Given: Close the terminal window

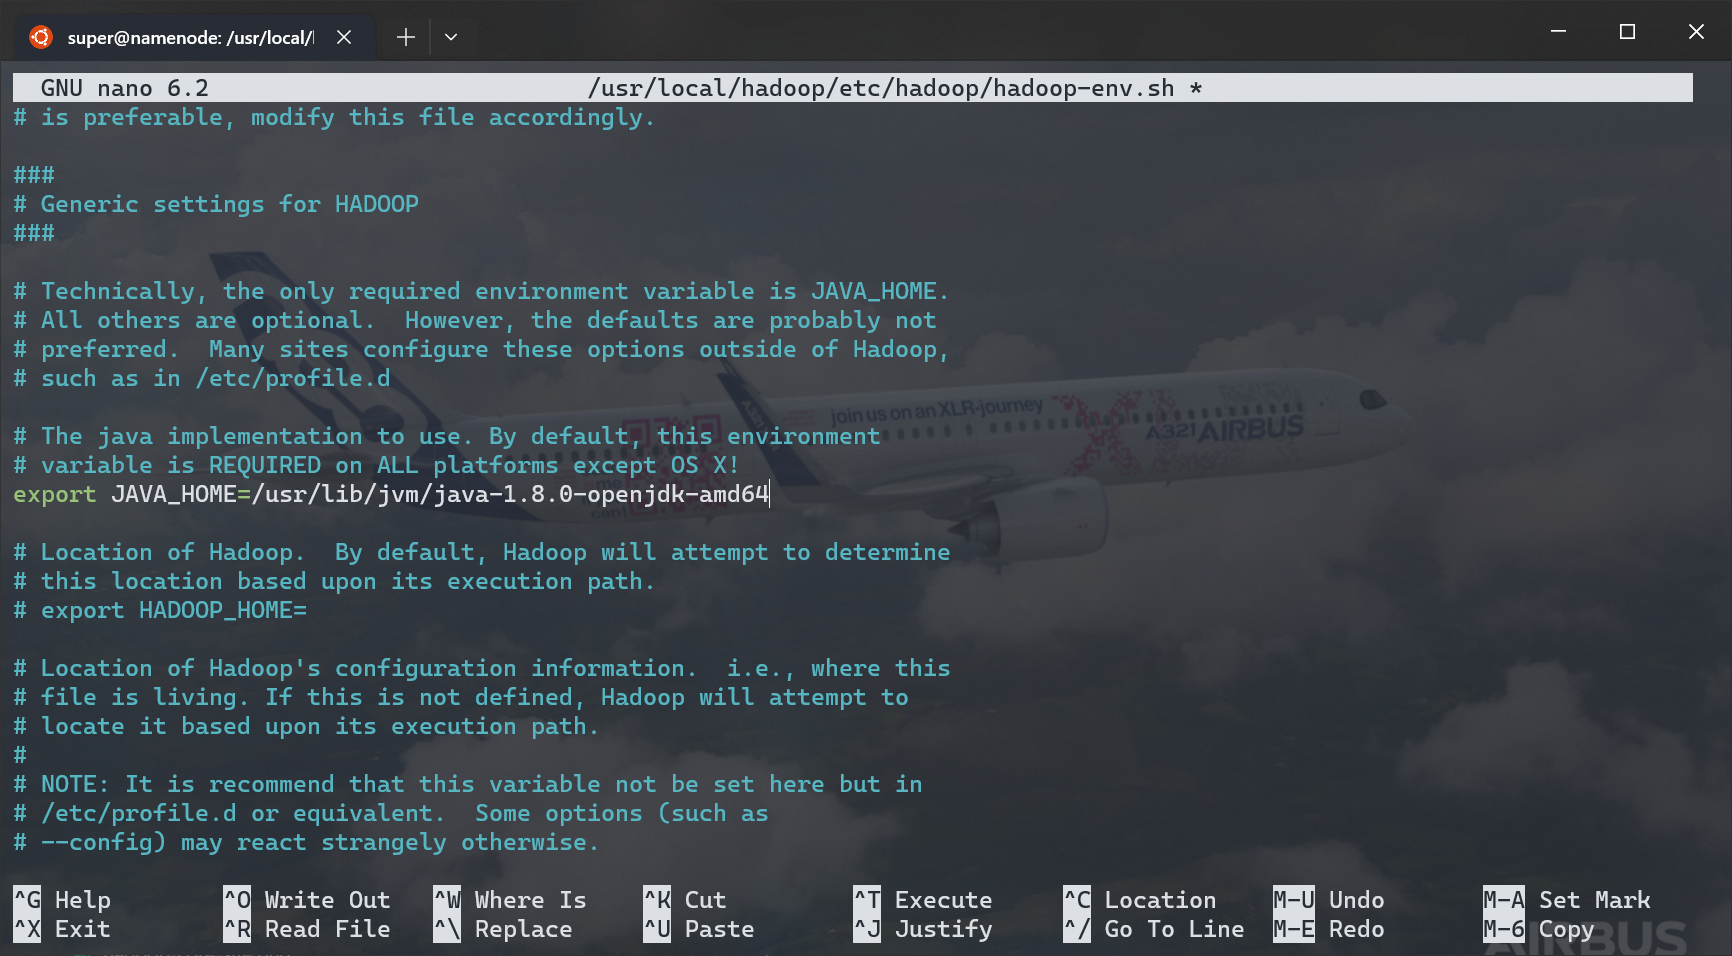Looking at the screenshot, I should click(x=1696, y=32).
